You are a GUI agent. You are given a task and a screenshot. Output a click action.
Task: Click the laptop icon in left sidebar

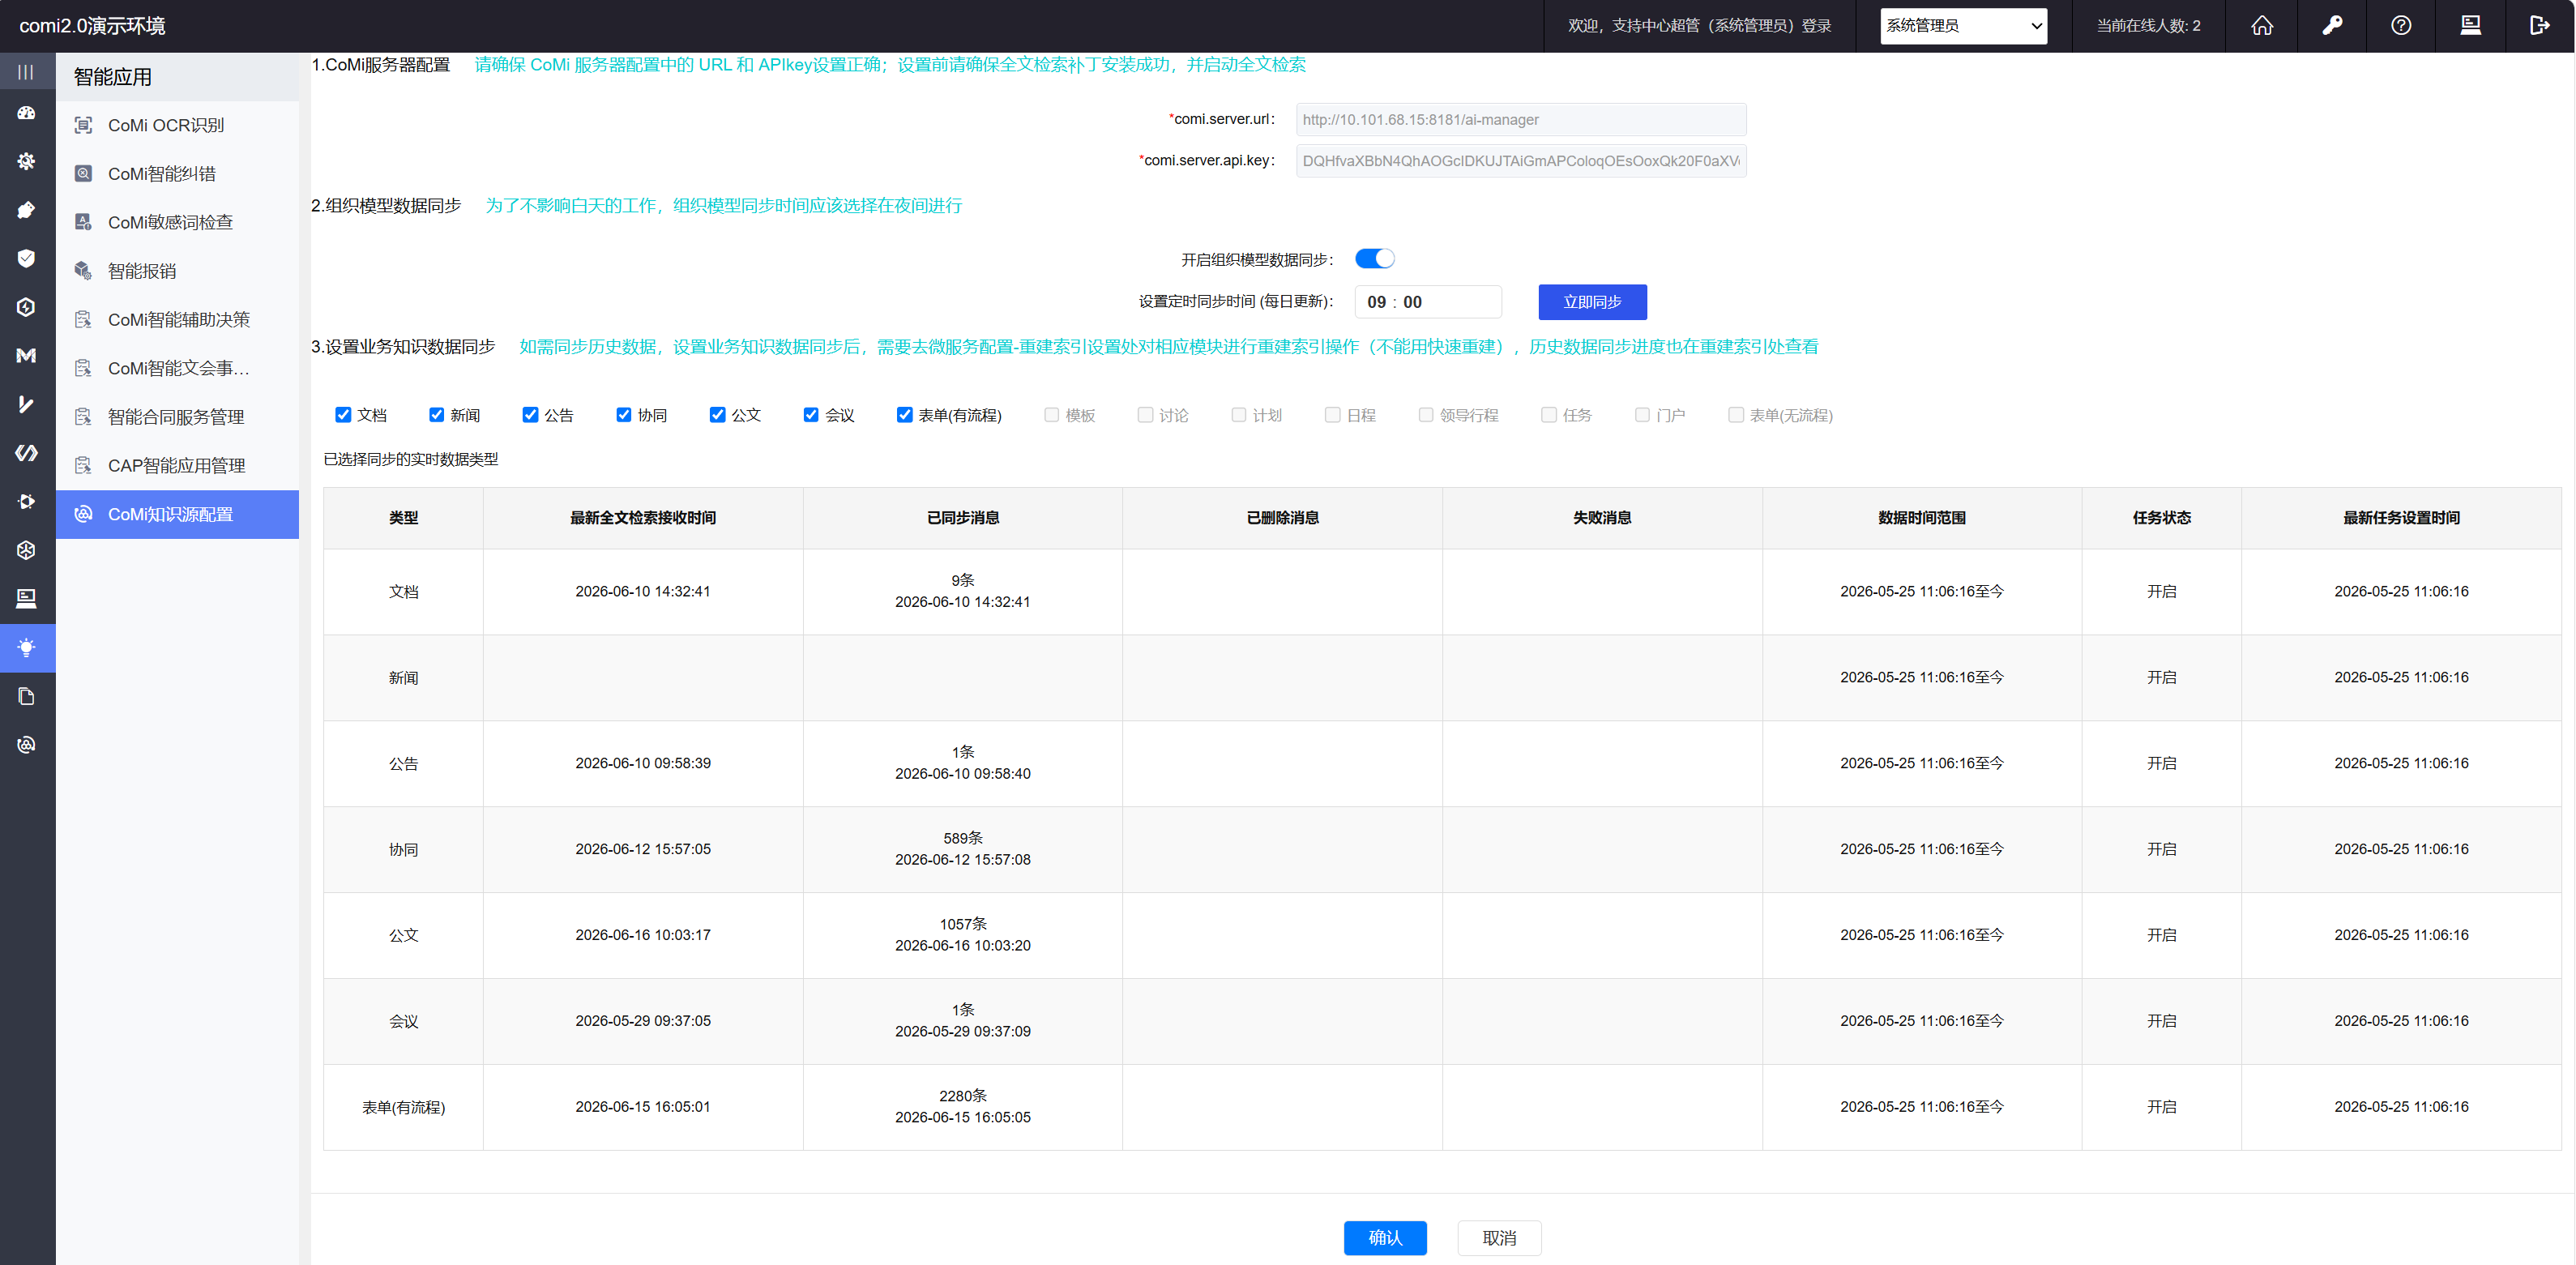(x=26, y=598)
